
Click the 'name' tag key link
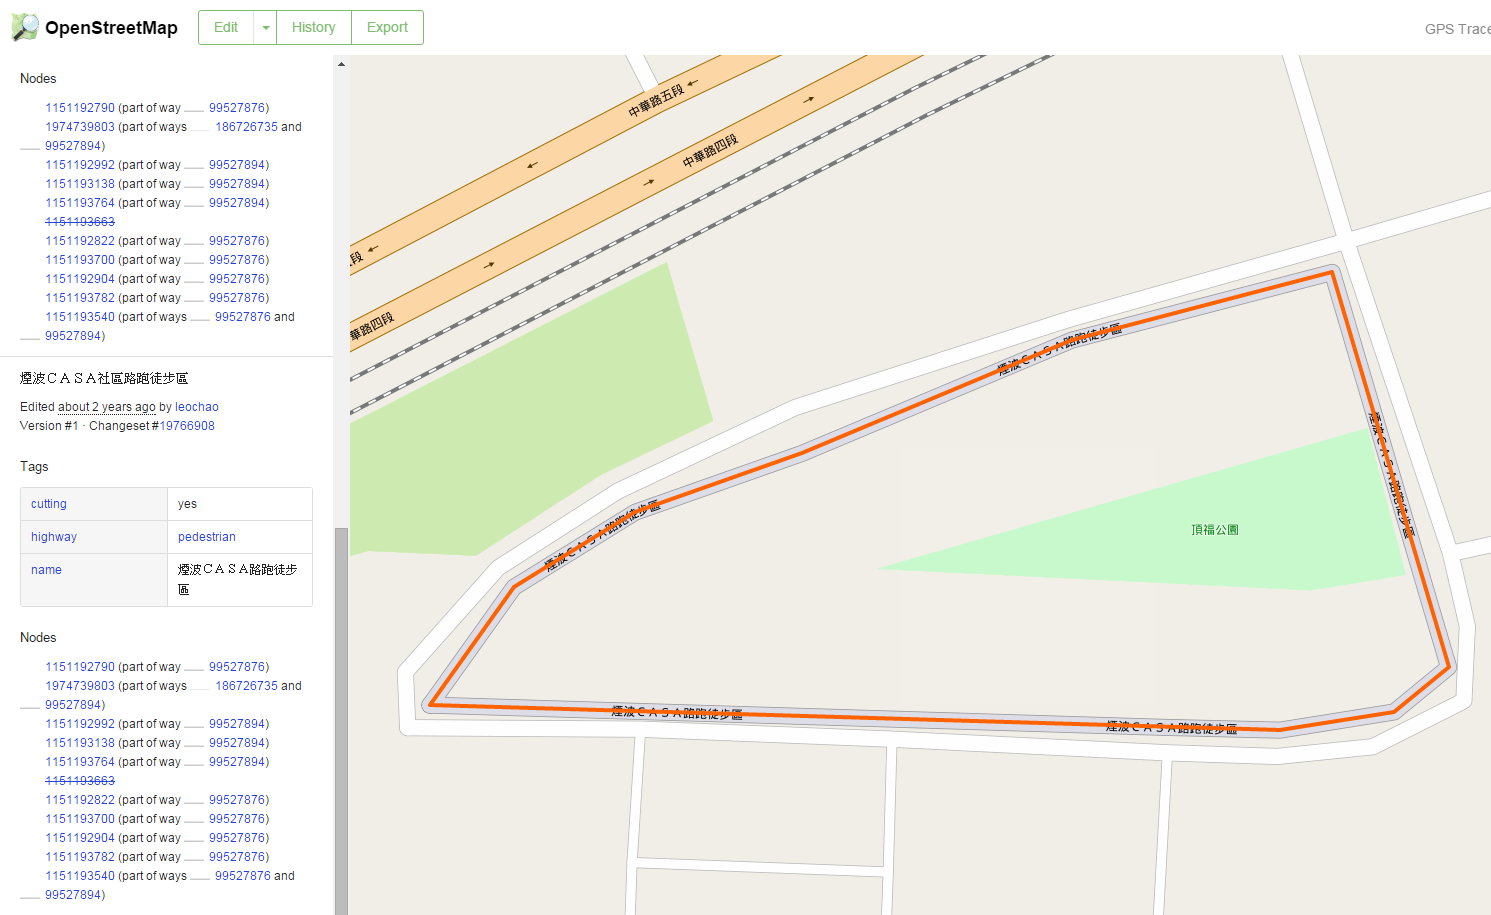(46, 570)
